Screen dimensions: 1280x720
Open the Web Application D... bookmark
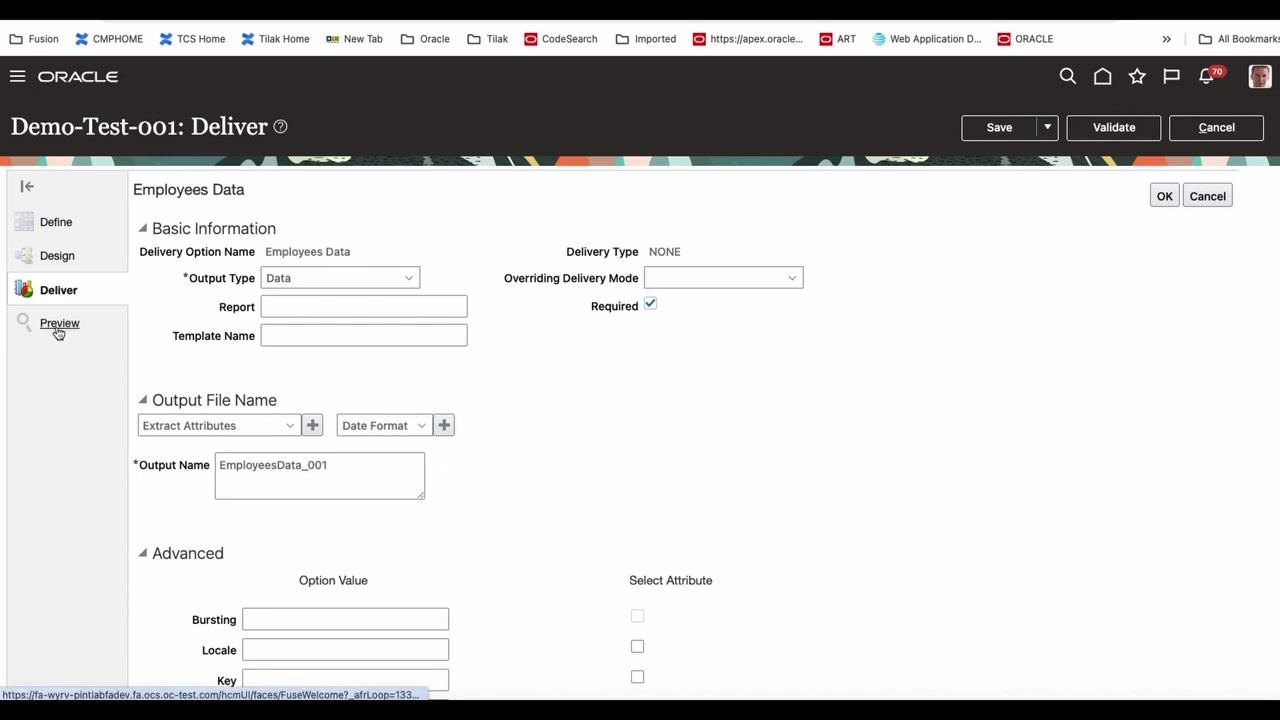[x=927, y=39]
